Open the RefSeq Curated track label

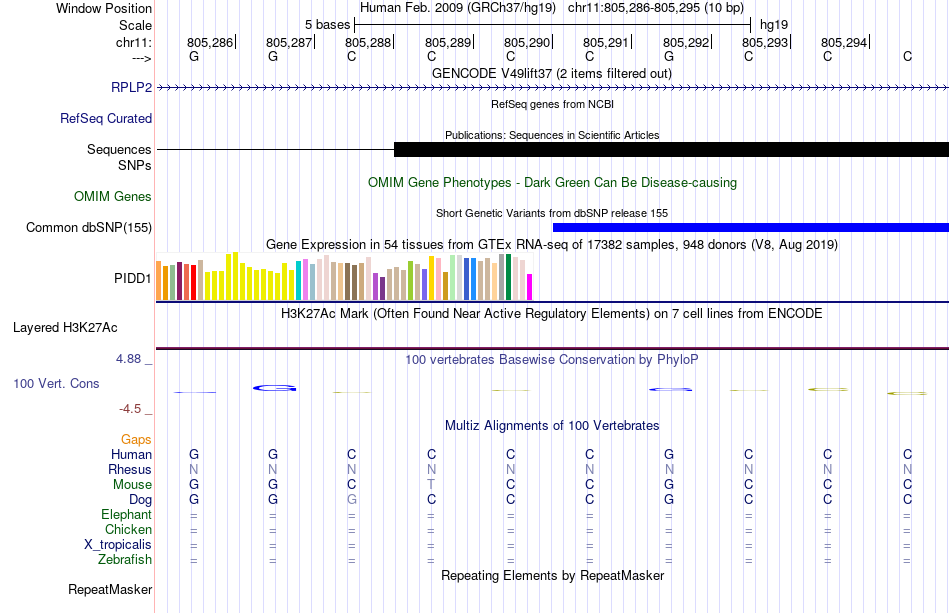[x=105, y=118]
